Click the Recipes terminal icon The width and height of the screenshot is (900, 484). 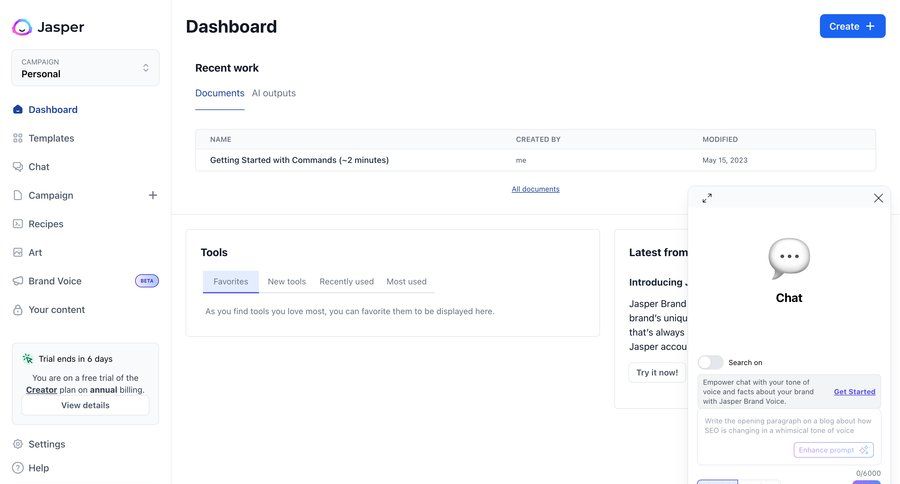point(18,224)
